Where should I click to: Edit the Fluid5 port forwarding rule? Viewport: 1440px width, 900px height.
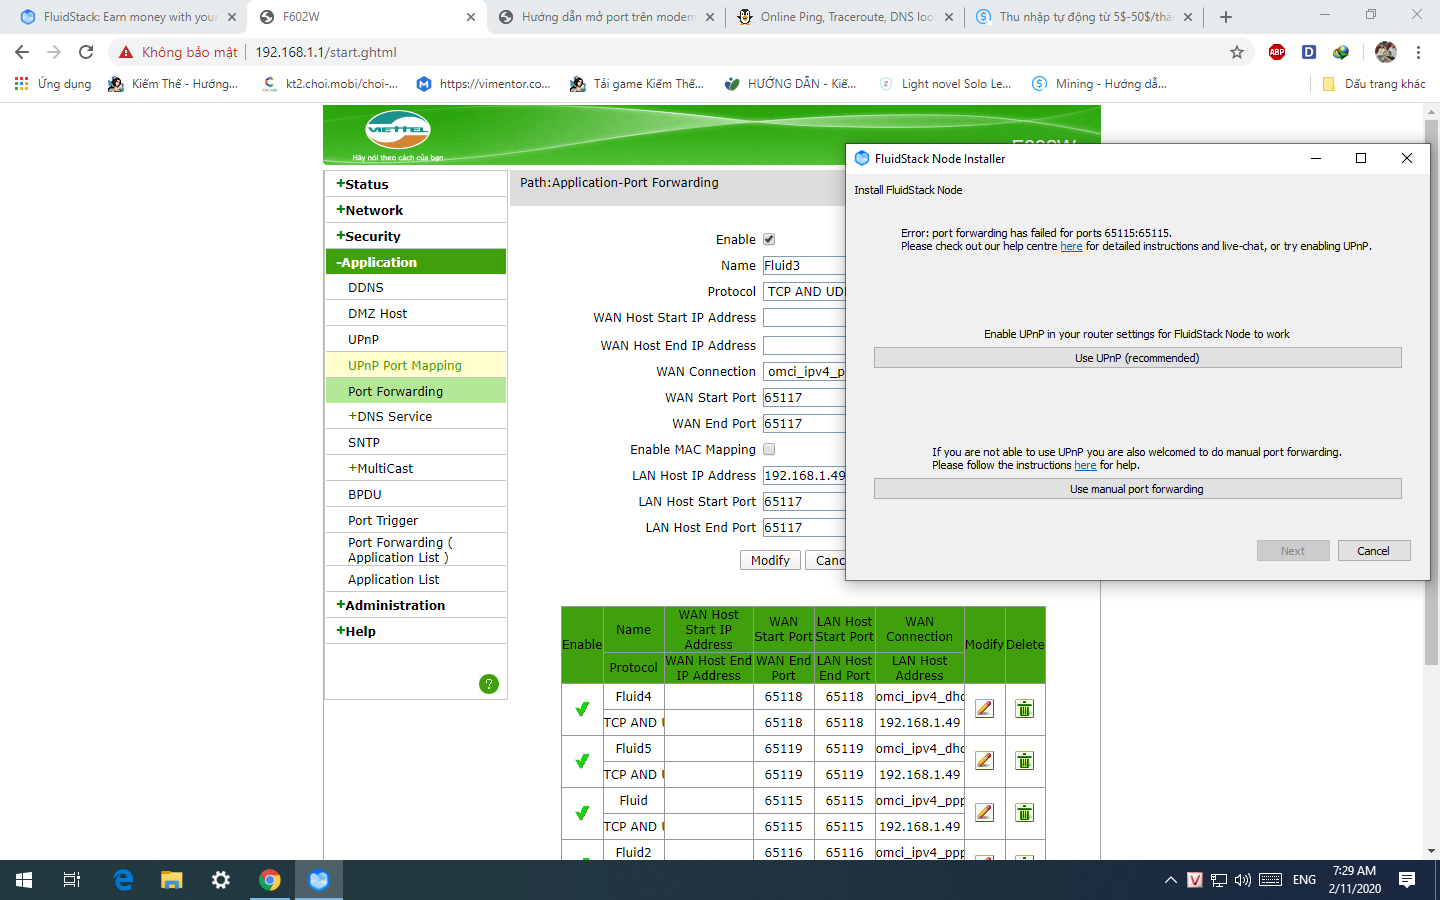tap(984, 761)
